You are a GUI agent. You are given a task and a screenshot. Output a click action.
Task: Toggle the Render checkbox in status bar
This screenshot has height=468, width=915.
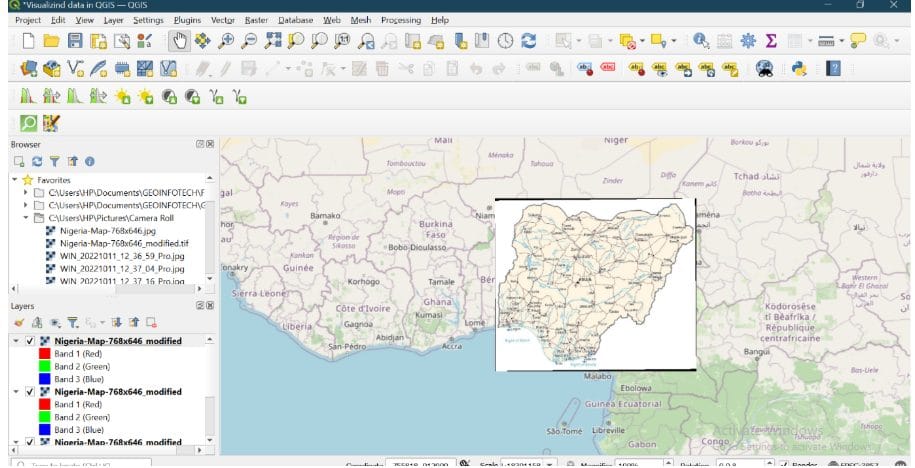(782, 465)
